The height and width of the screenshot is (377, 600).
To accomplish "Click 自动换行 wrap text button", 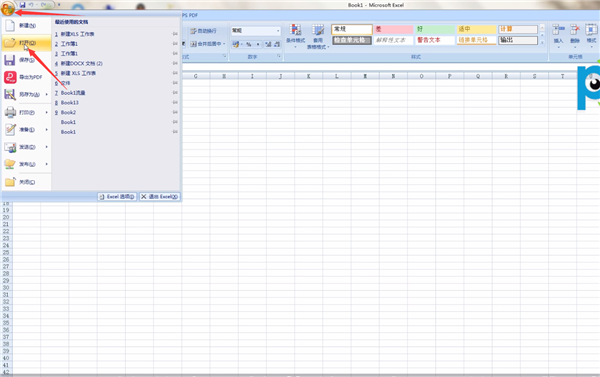I will (x=204, y=31).
